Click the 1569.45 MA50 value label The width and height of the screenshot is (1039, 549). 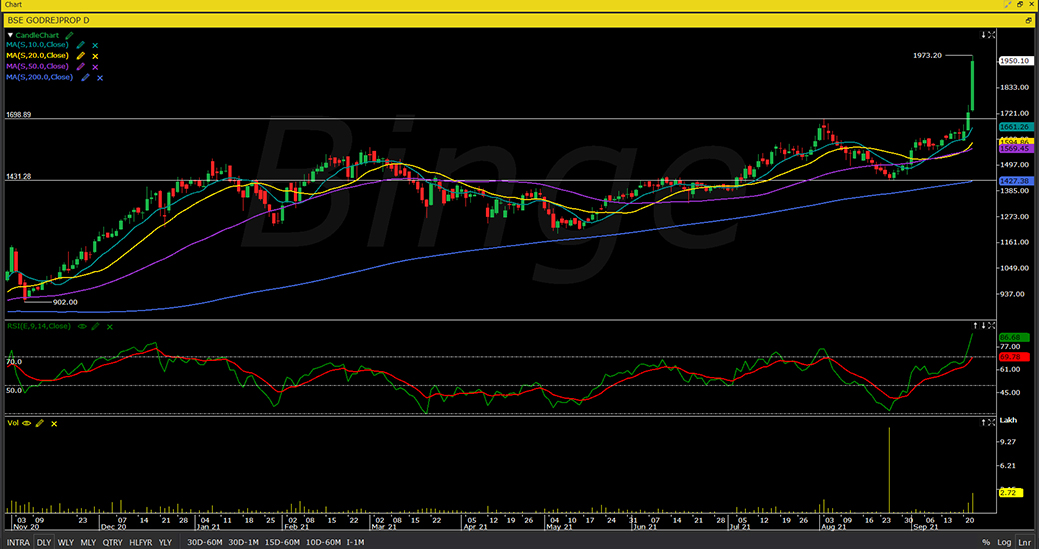pyautogui.click(x=1014, y=149)
